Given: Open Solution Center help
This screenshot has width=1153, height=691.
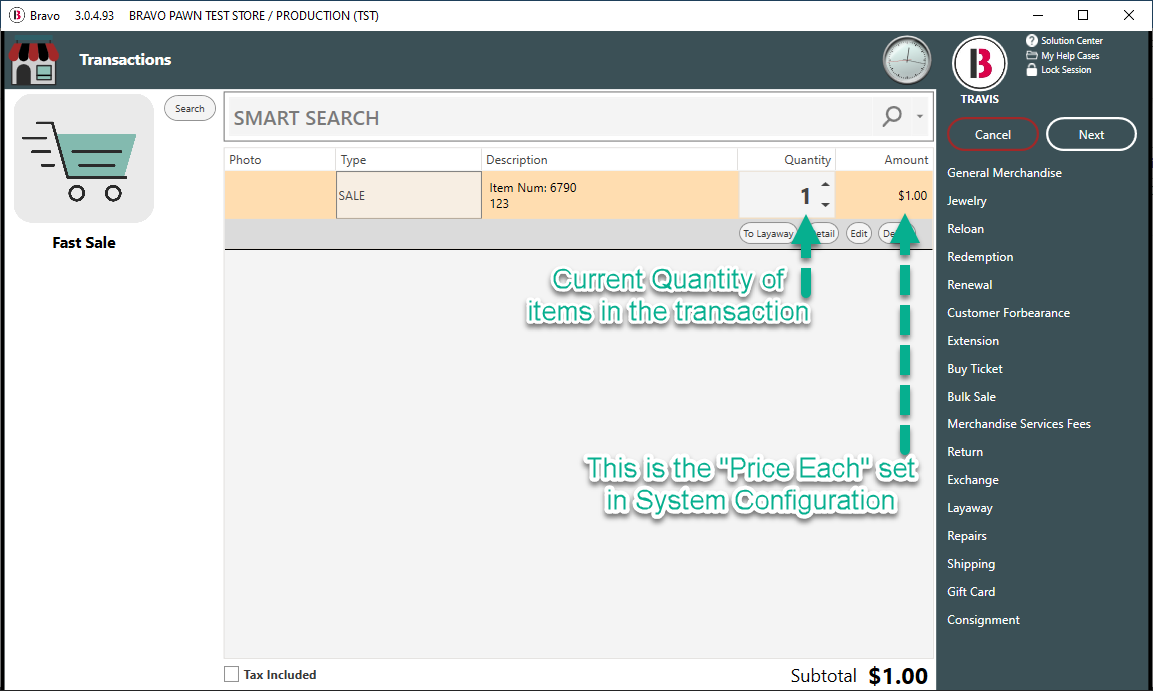Looking at the screenshot, I should (x=1064, y=40).
